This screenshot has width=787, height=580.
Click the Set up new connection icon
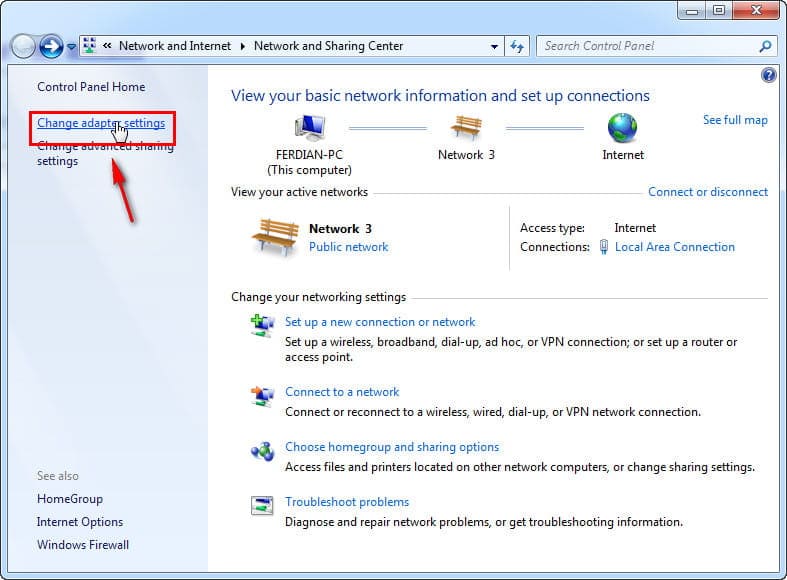tap(262, 327)
